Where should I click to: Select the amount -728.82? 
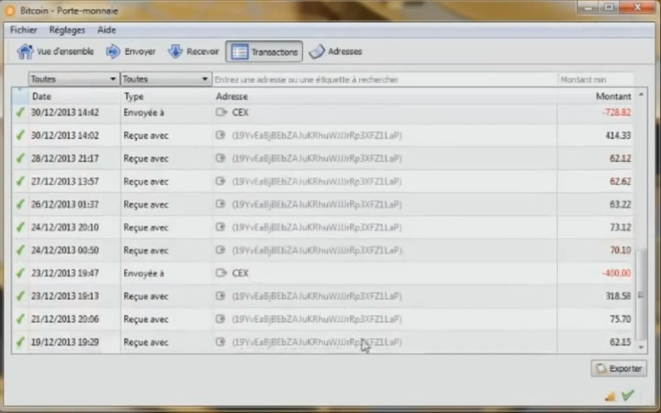[617, 113]
